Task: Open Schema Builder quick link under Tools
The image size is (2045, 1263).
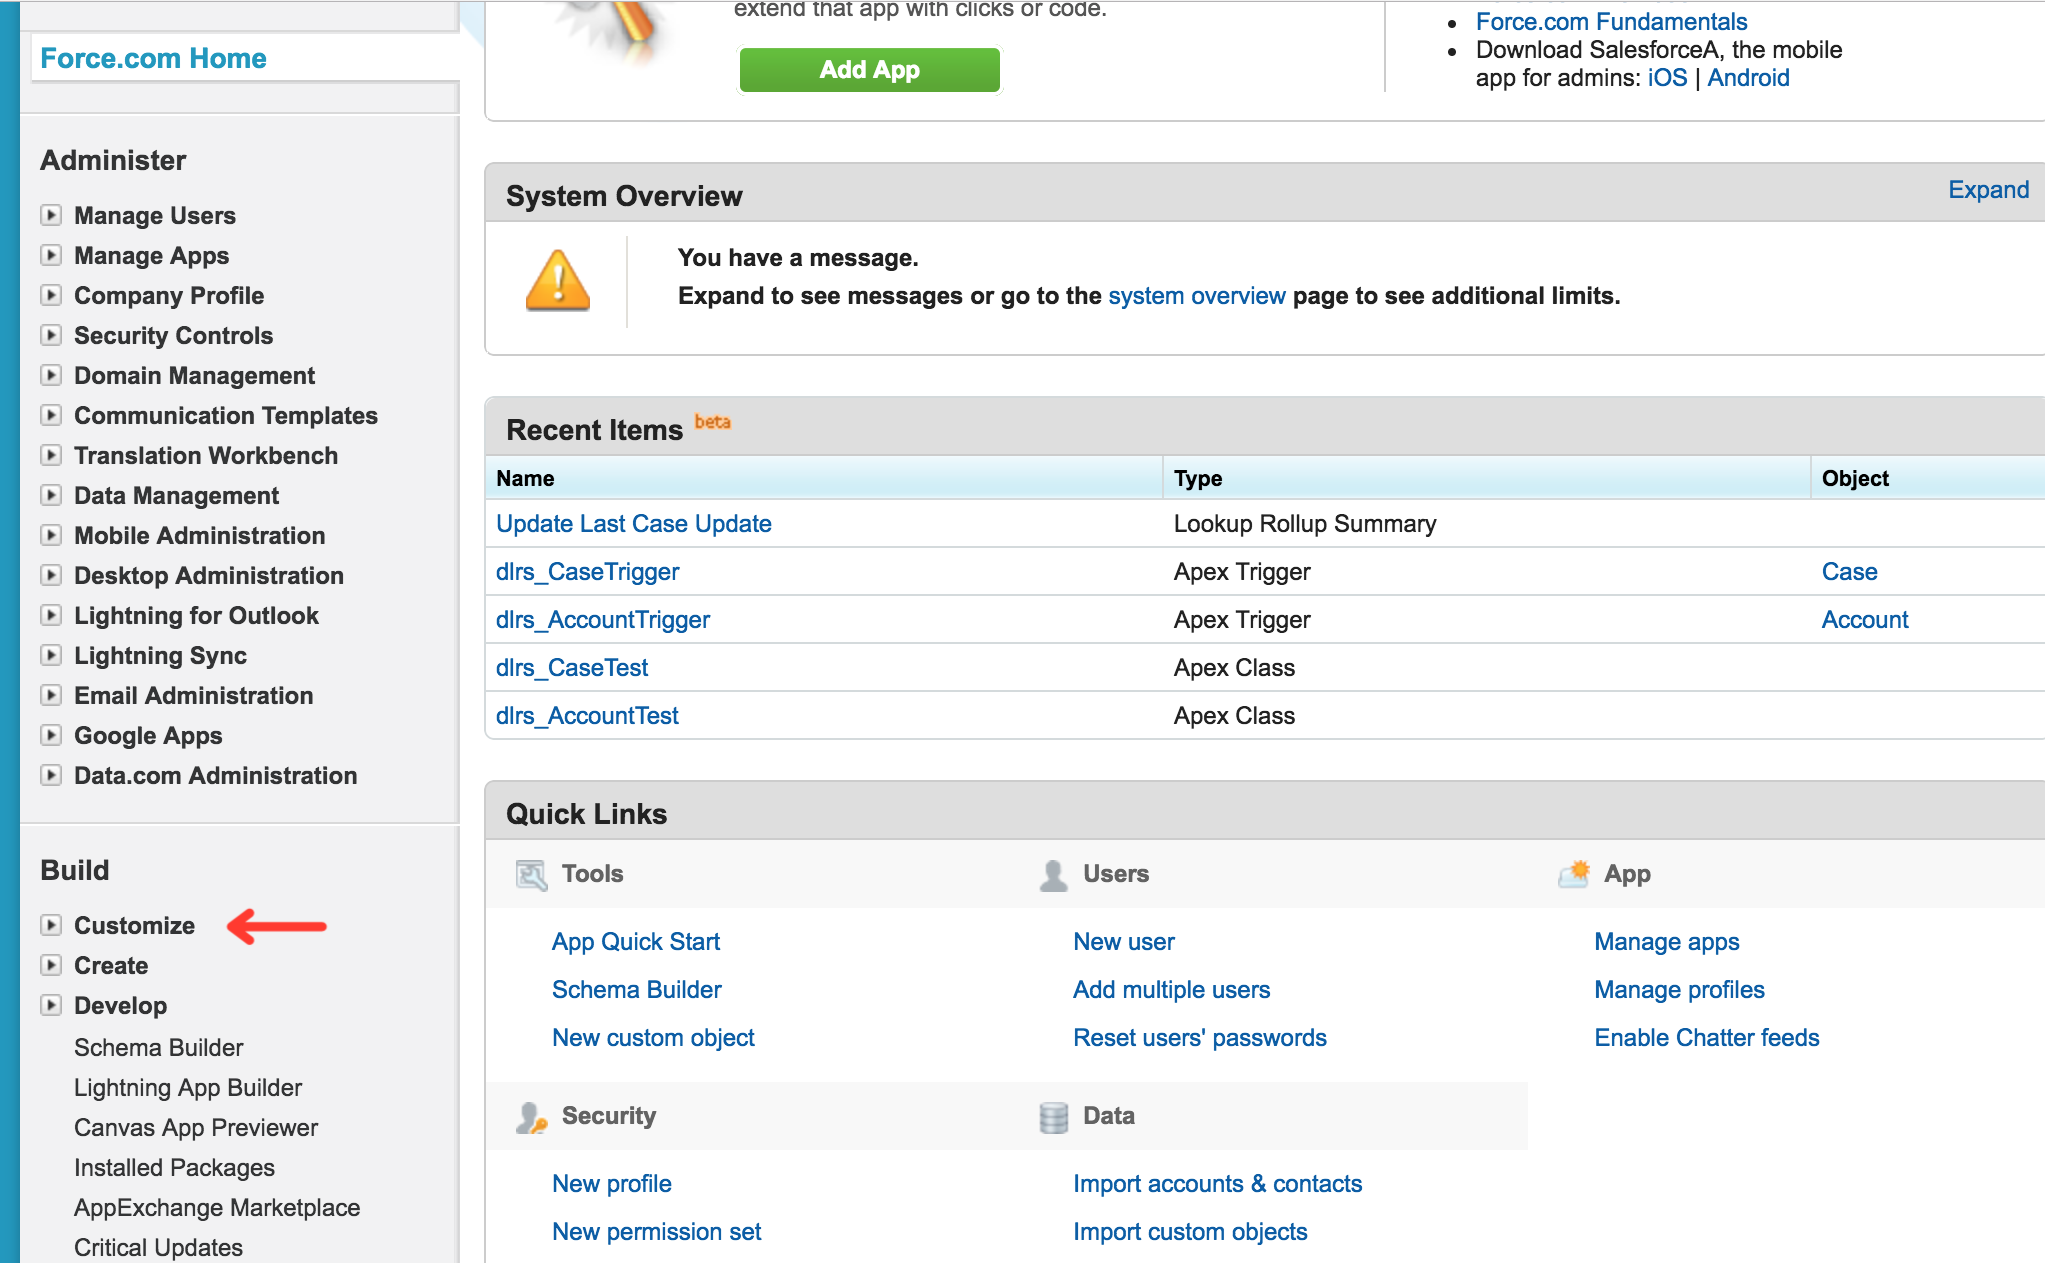Action: (637, 990)
